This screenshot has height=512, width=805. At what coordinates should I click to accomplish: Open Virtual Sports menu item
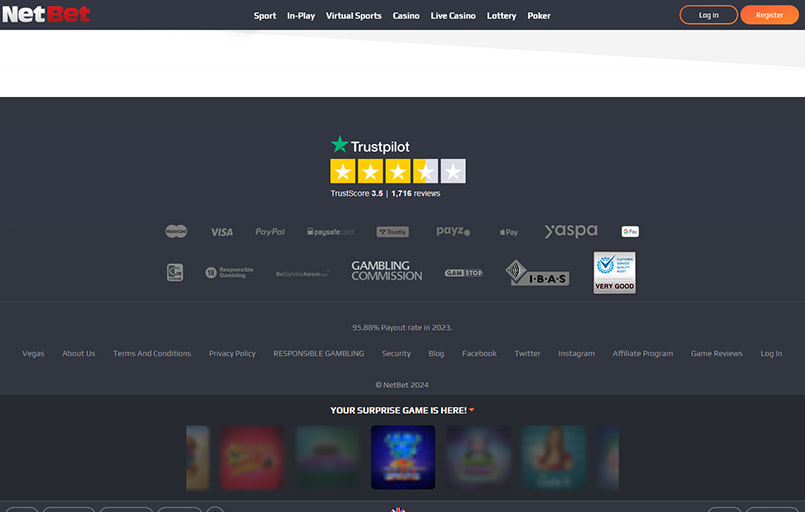[x=354, y=16]
